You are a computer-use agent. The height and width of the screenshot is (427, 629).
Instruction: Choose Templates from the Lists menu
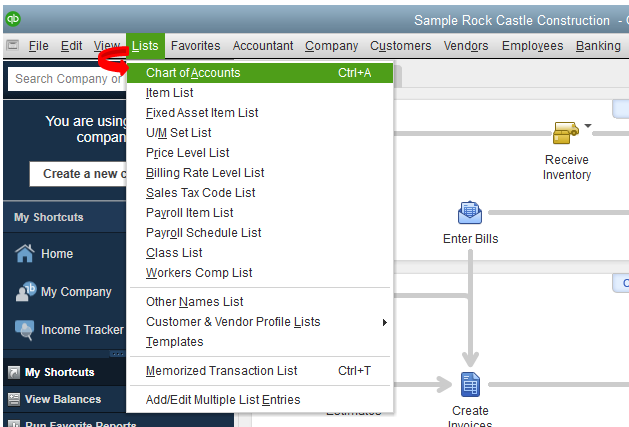click(x=260, y=342)
